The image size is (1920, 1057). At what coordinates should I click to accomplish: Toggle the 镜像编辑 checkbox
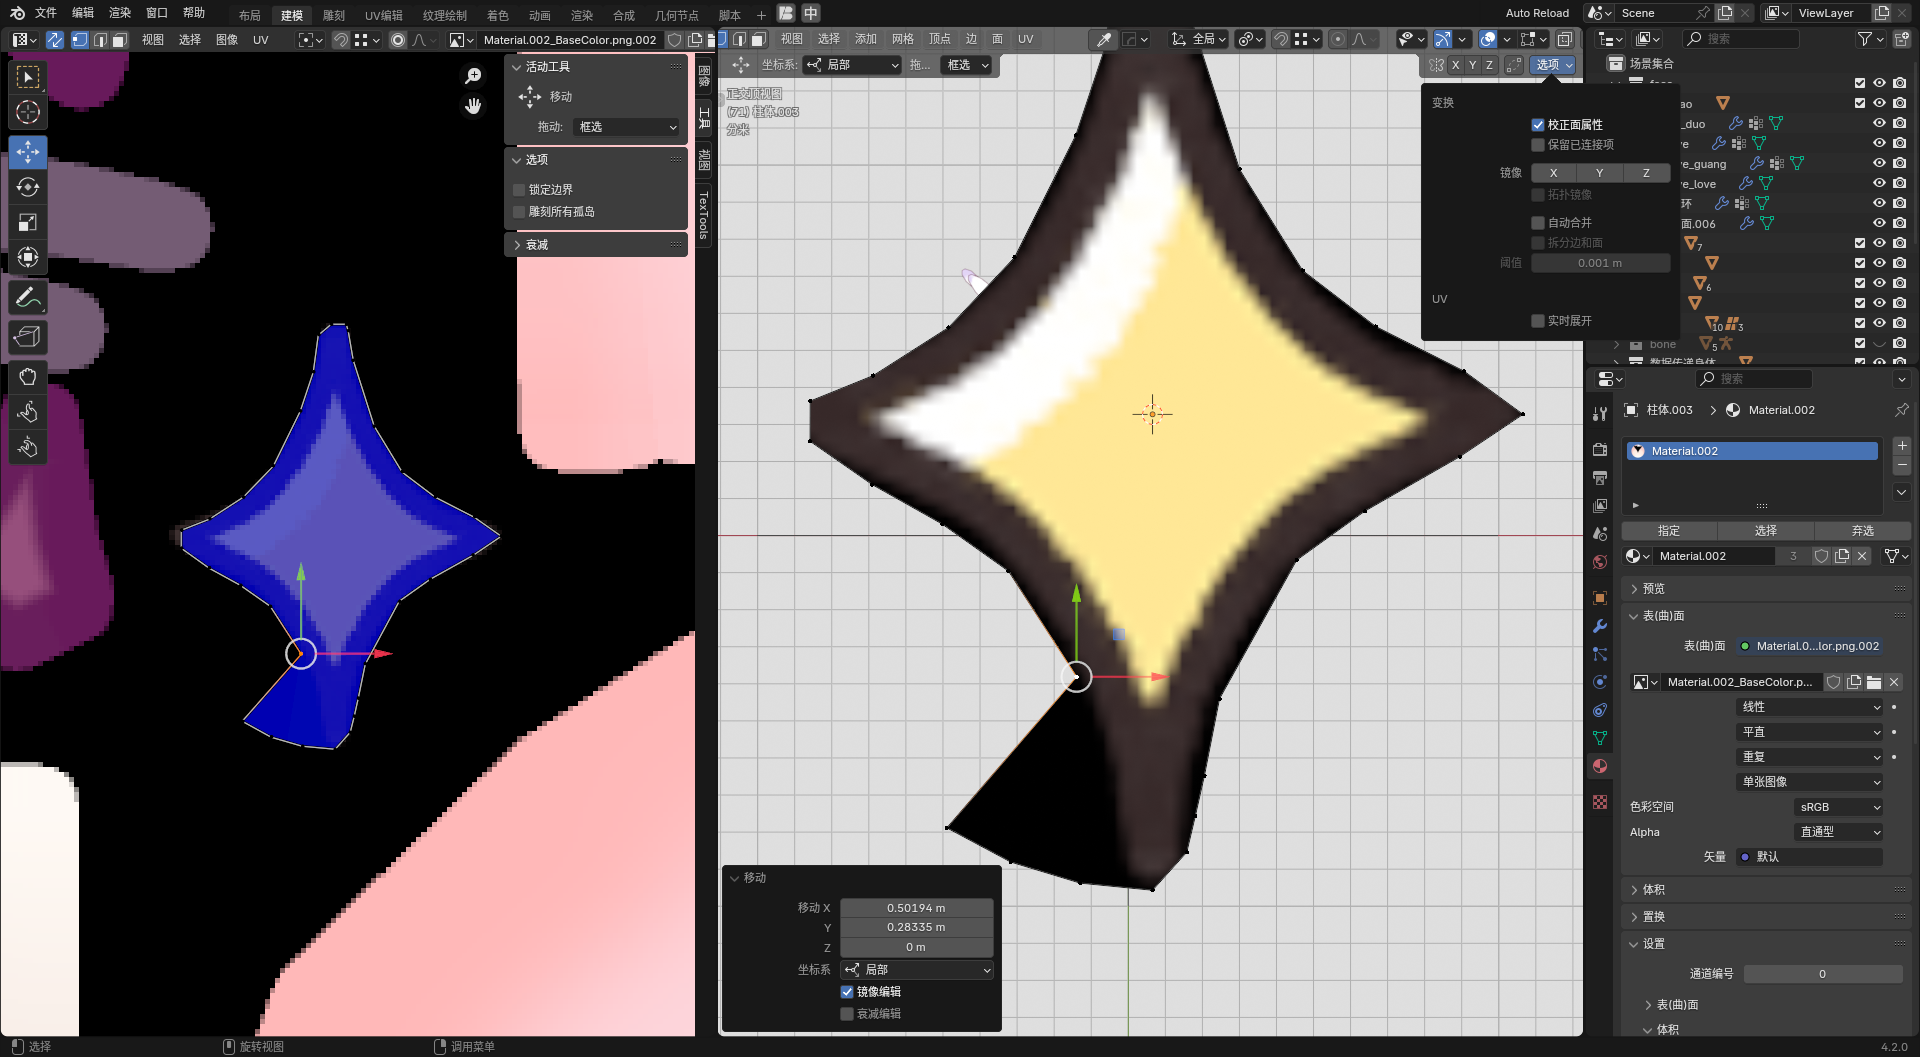(847, 992)
